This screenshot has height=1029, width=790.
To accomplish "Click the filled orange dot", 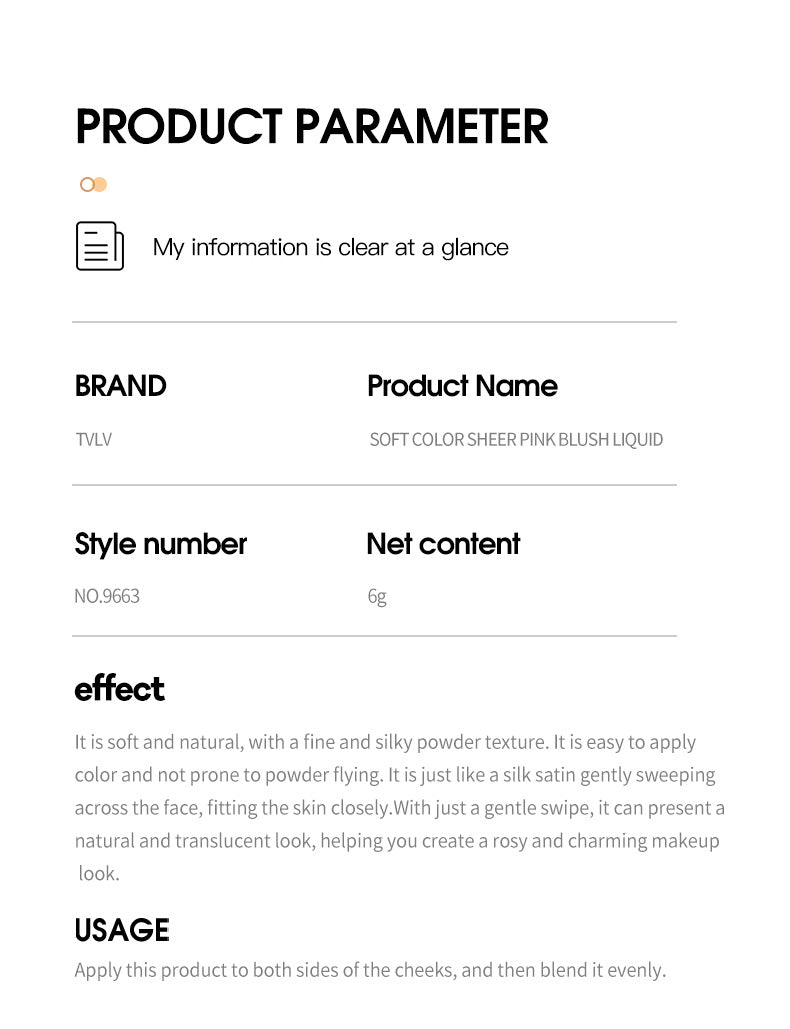I will 100,184.
